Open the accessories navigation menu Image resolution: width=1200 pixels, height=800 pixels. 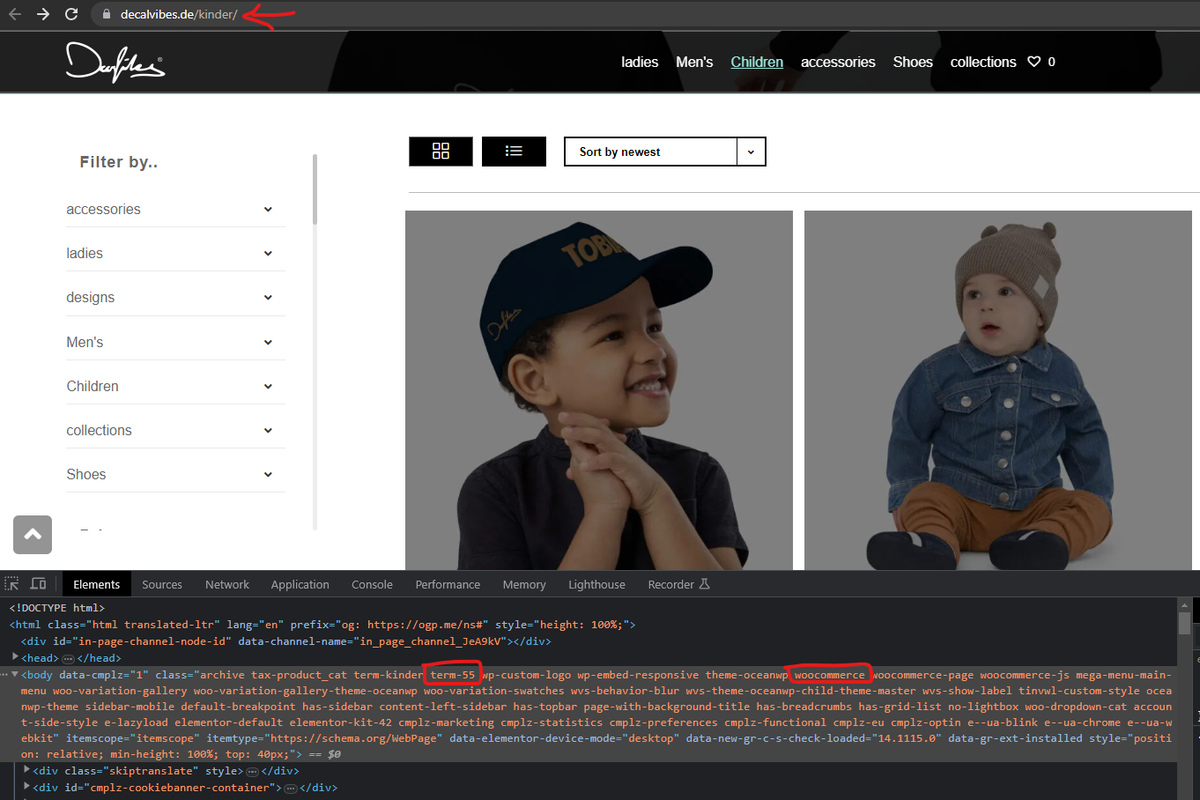pyautogui.click(x=838, y=62)
